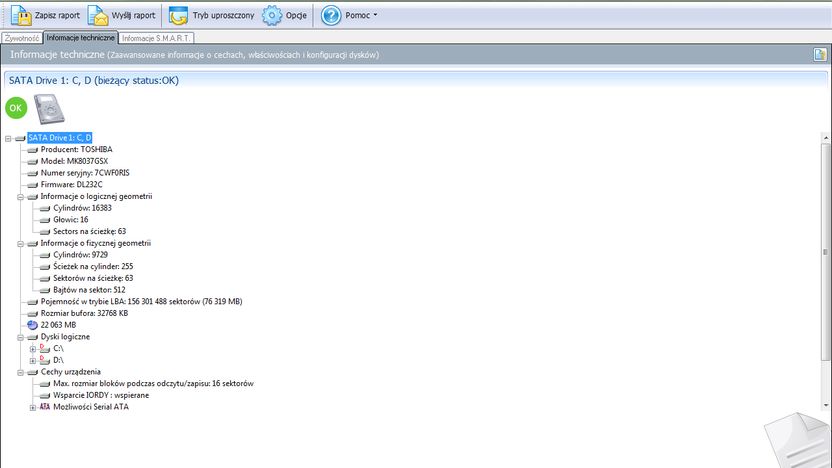Click the icon beside Numer seryjny row
The width and height of the screenshot is (832, 468).
32,173
